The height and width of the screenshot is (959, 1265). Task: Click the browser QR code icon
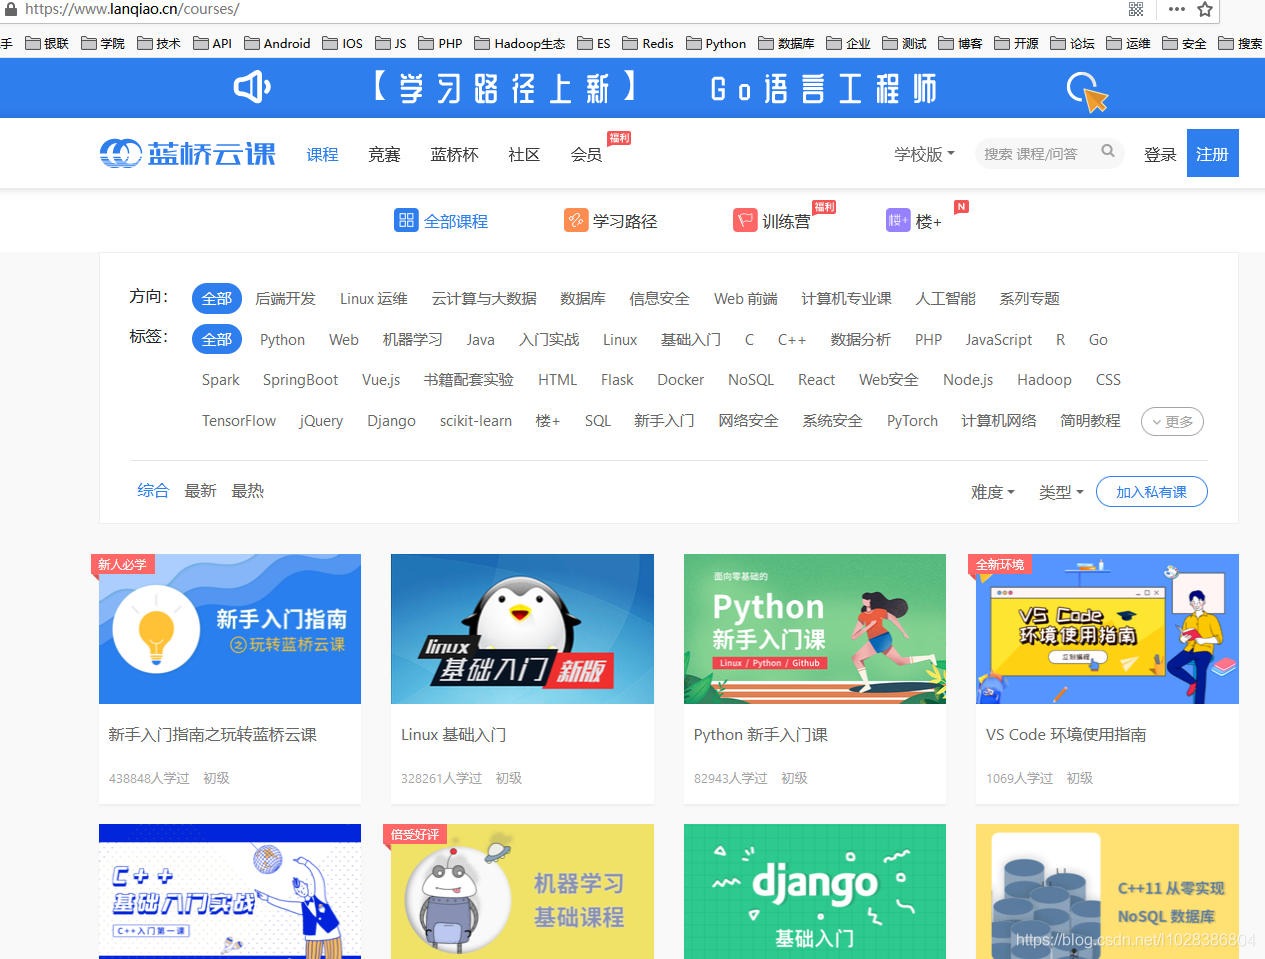[1136, 9]
